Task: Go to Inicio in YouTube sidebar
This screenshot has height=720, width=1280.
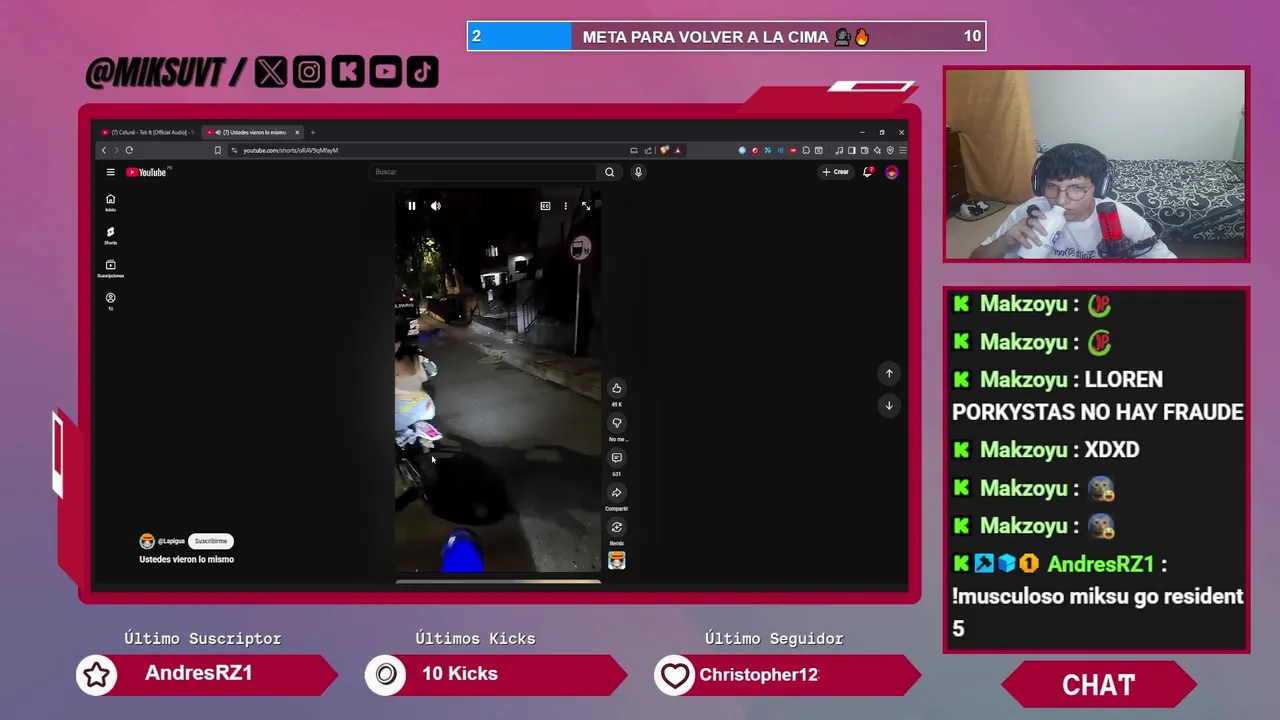Action: (x=110, y=203)
